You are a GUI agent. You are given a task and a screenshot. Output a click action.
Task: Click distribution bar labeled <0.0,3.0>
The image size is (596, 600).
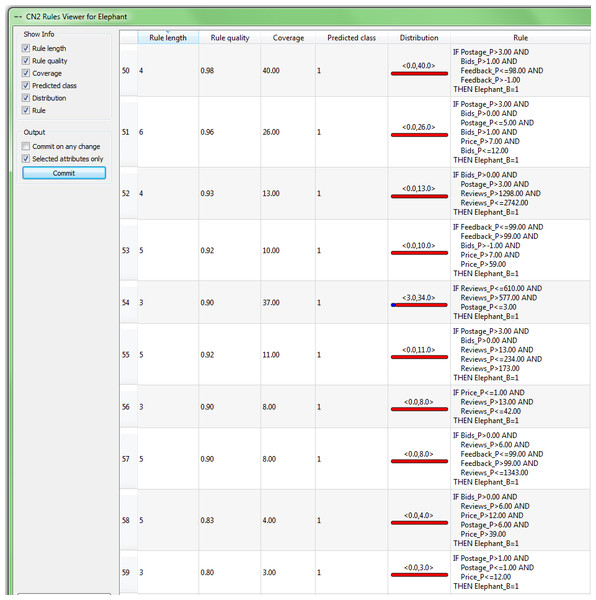419,575
